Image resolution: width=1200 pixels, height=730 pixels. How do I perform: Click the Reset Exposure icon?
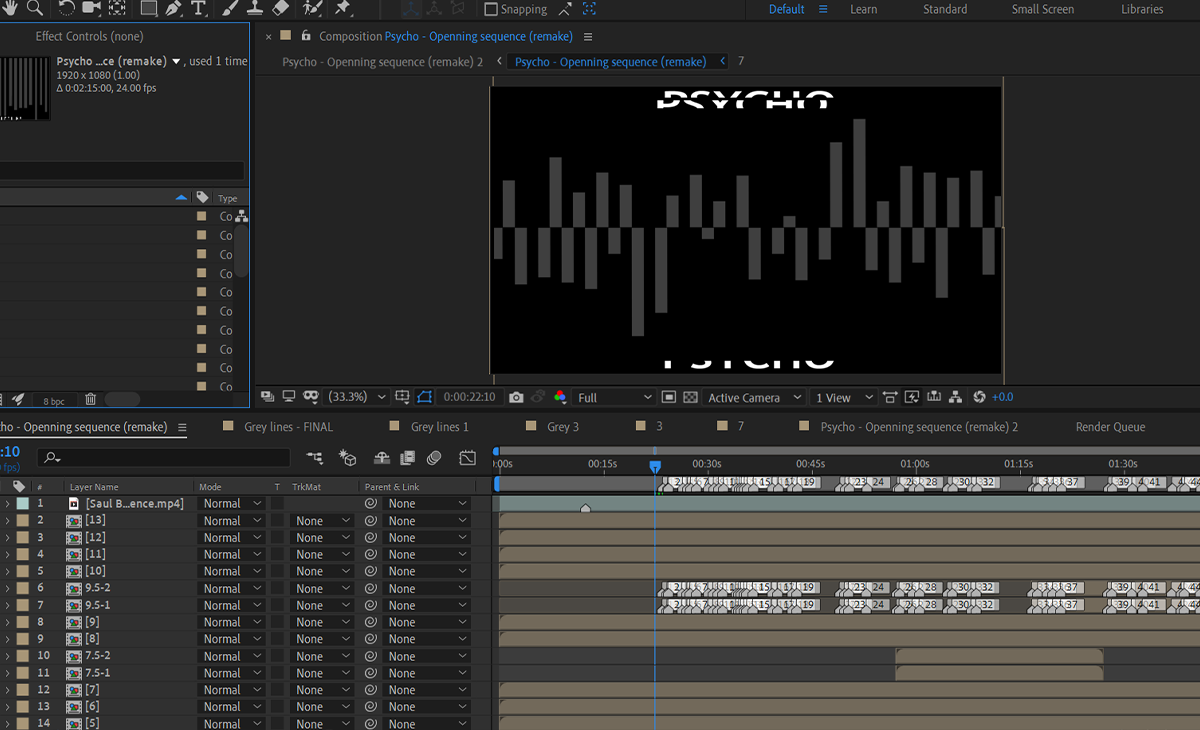[979, 397]
